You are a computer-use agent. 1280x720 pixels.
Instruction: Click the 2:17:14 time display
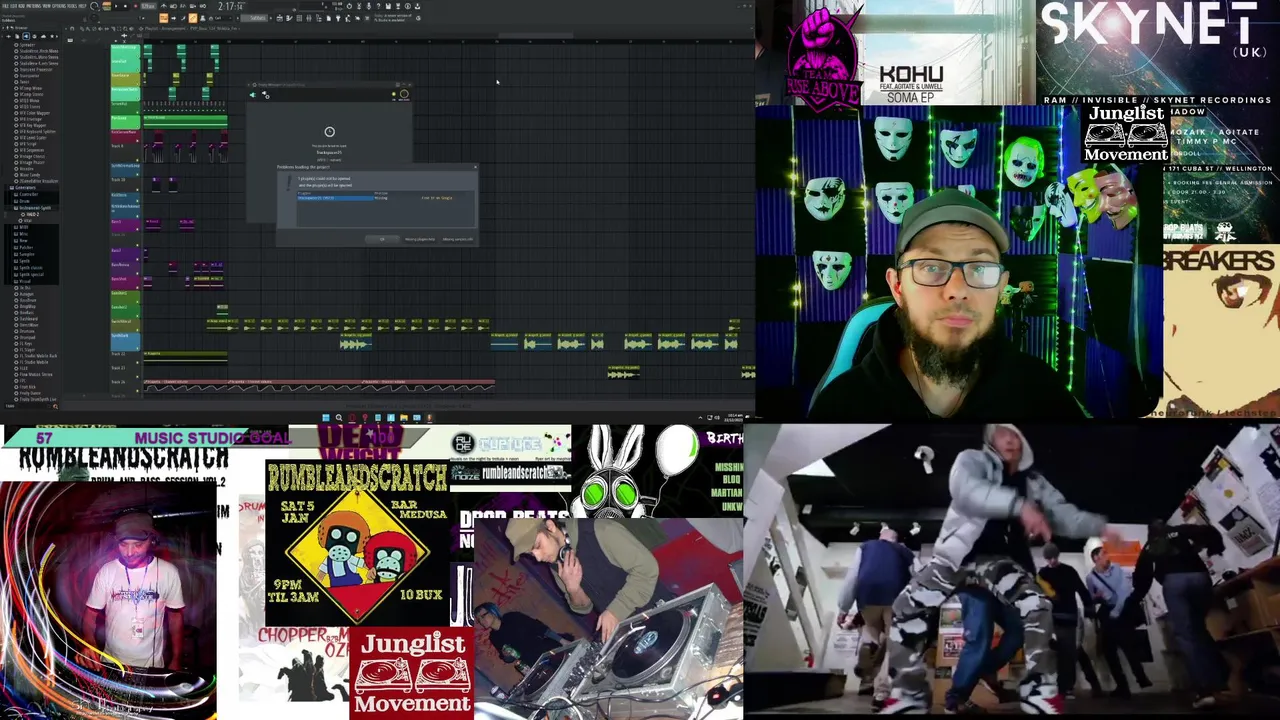click(231, 6)
